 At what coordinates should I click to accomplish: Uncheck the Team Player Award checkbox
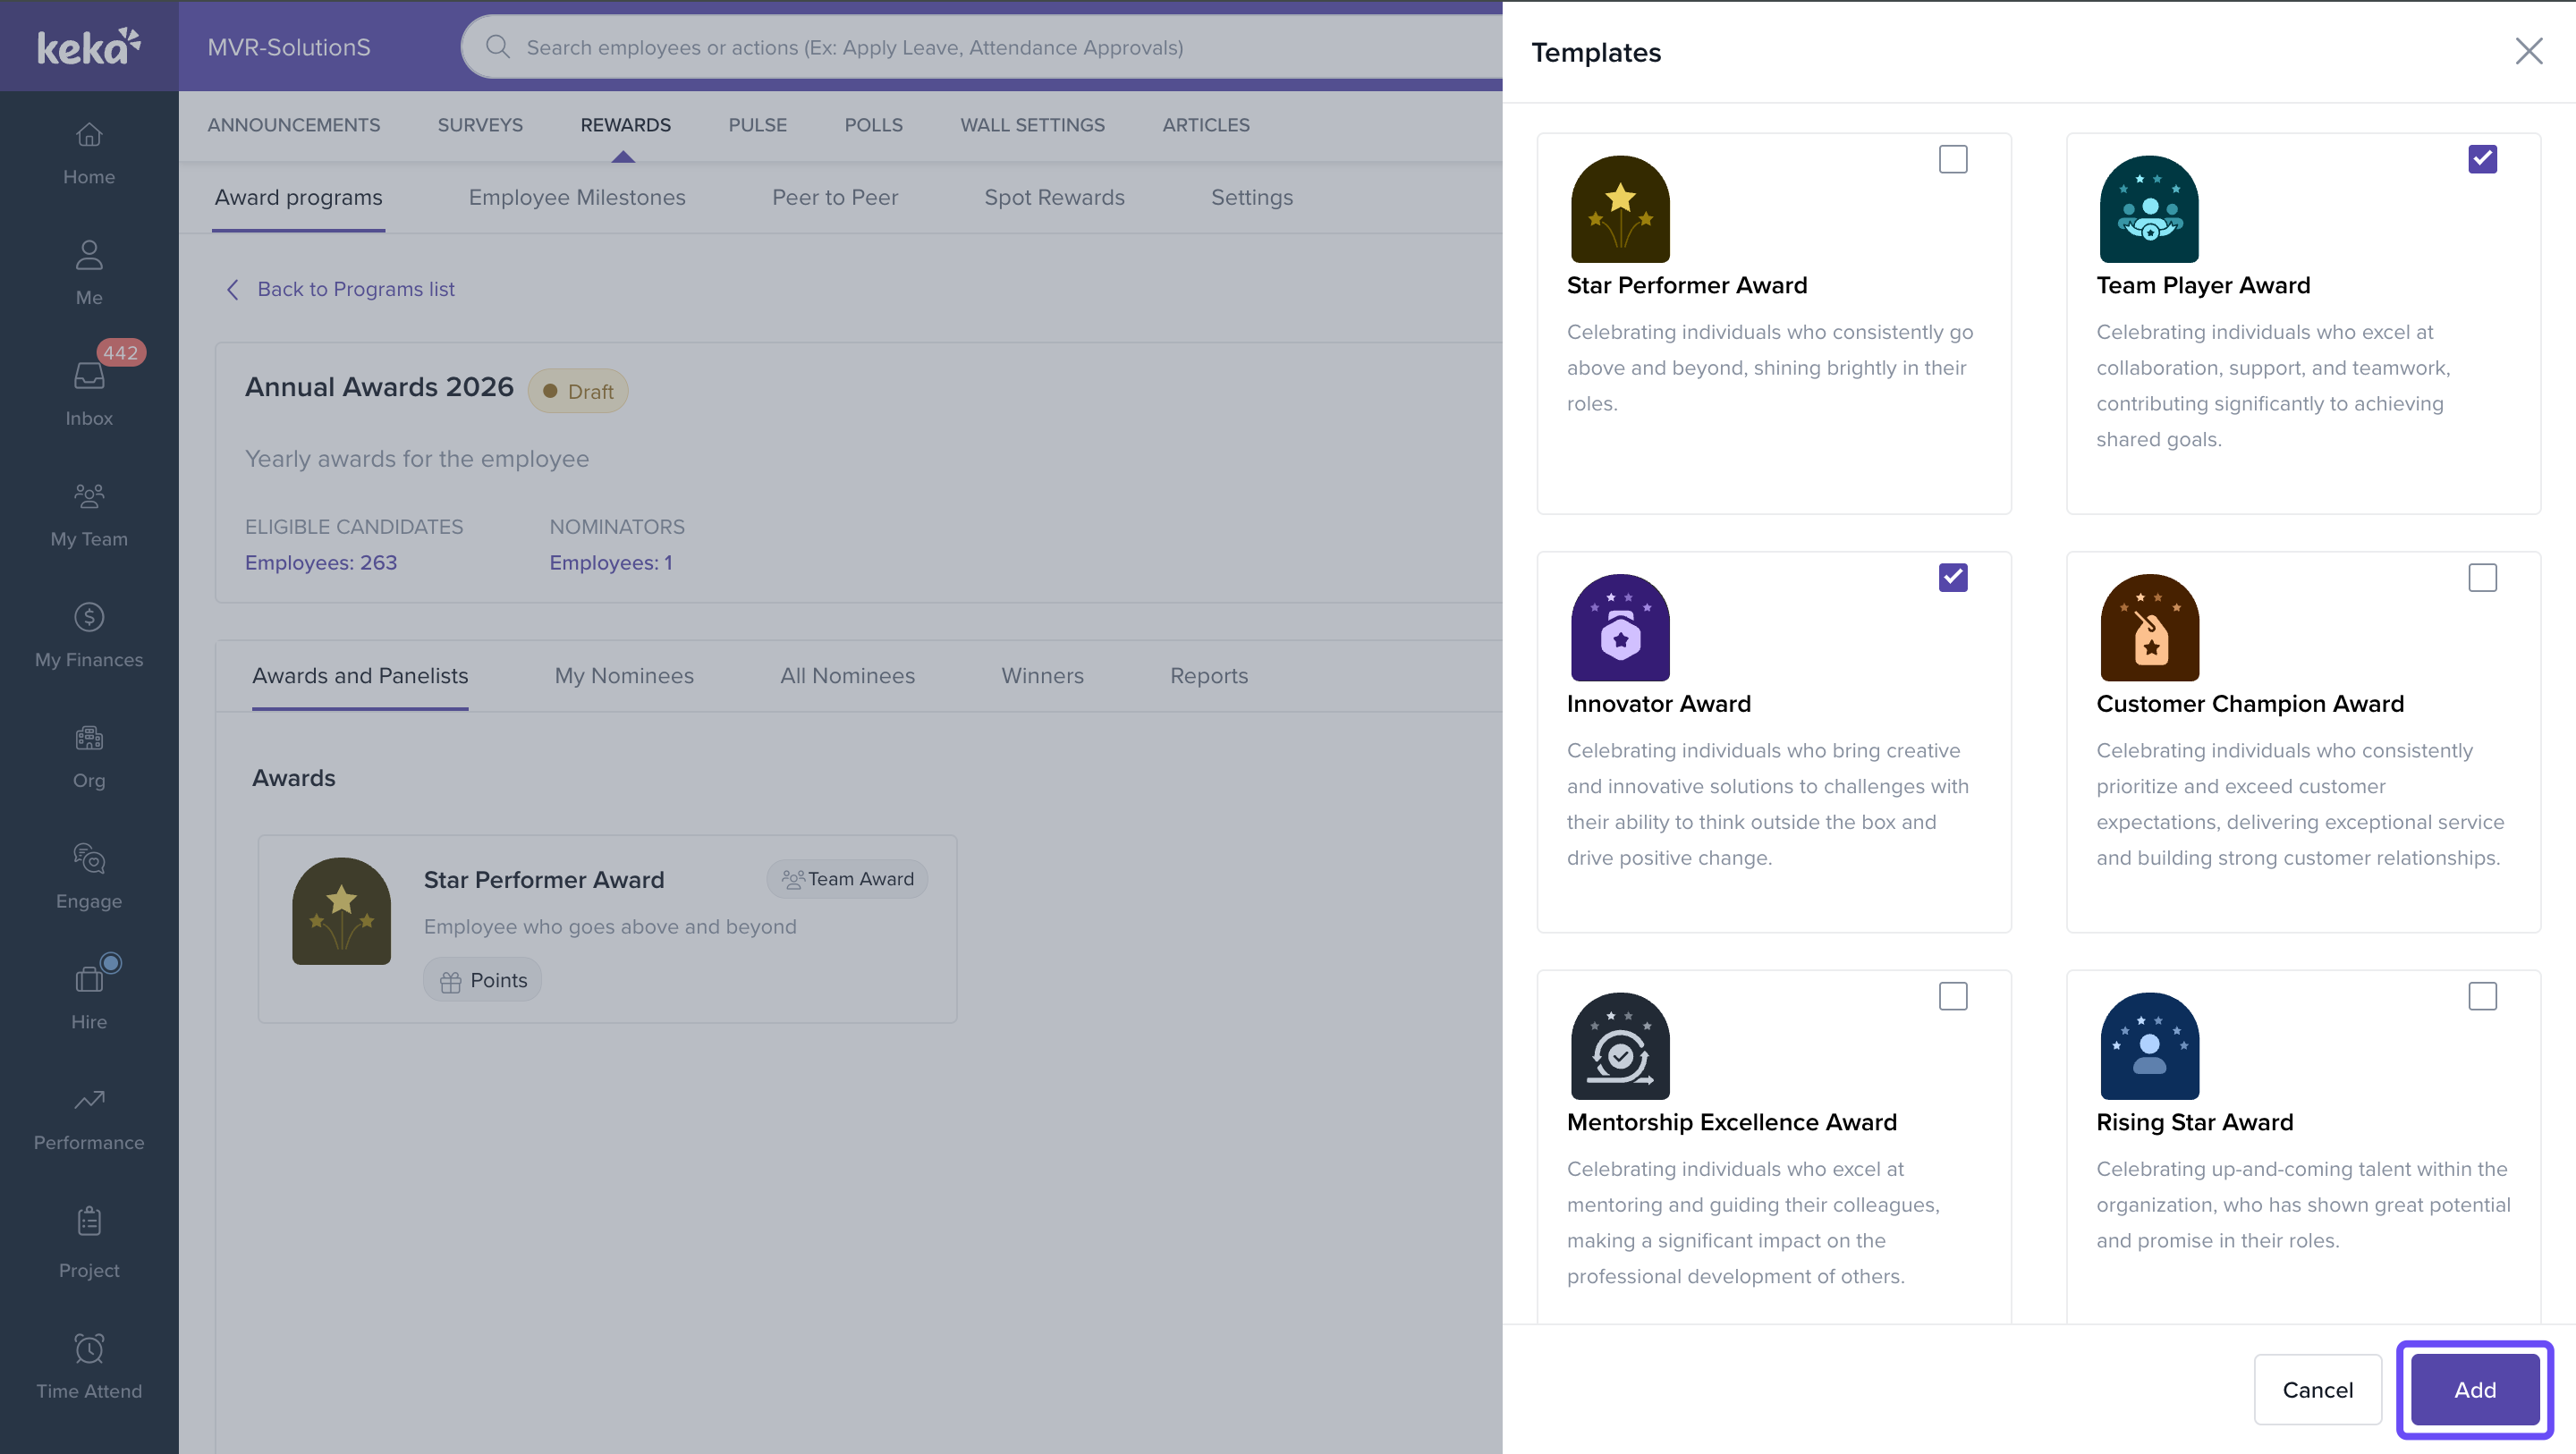(2481, 159)
